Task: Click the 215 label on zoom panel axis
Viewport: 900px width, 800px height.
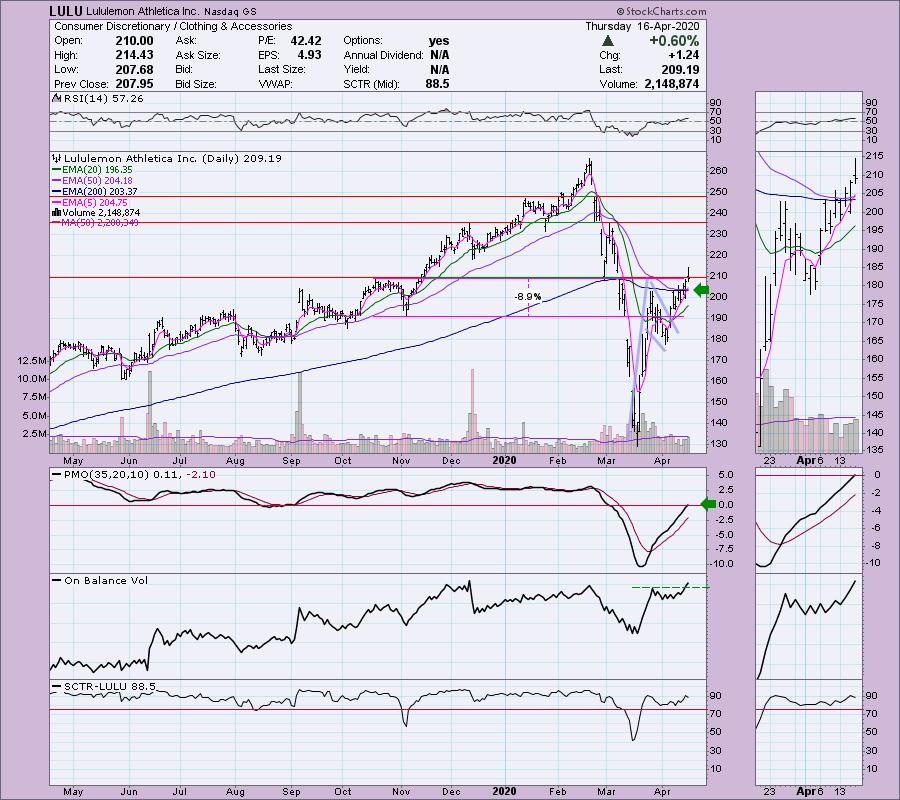Action: [x=874, y=156]
